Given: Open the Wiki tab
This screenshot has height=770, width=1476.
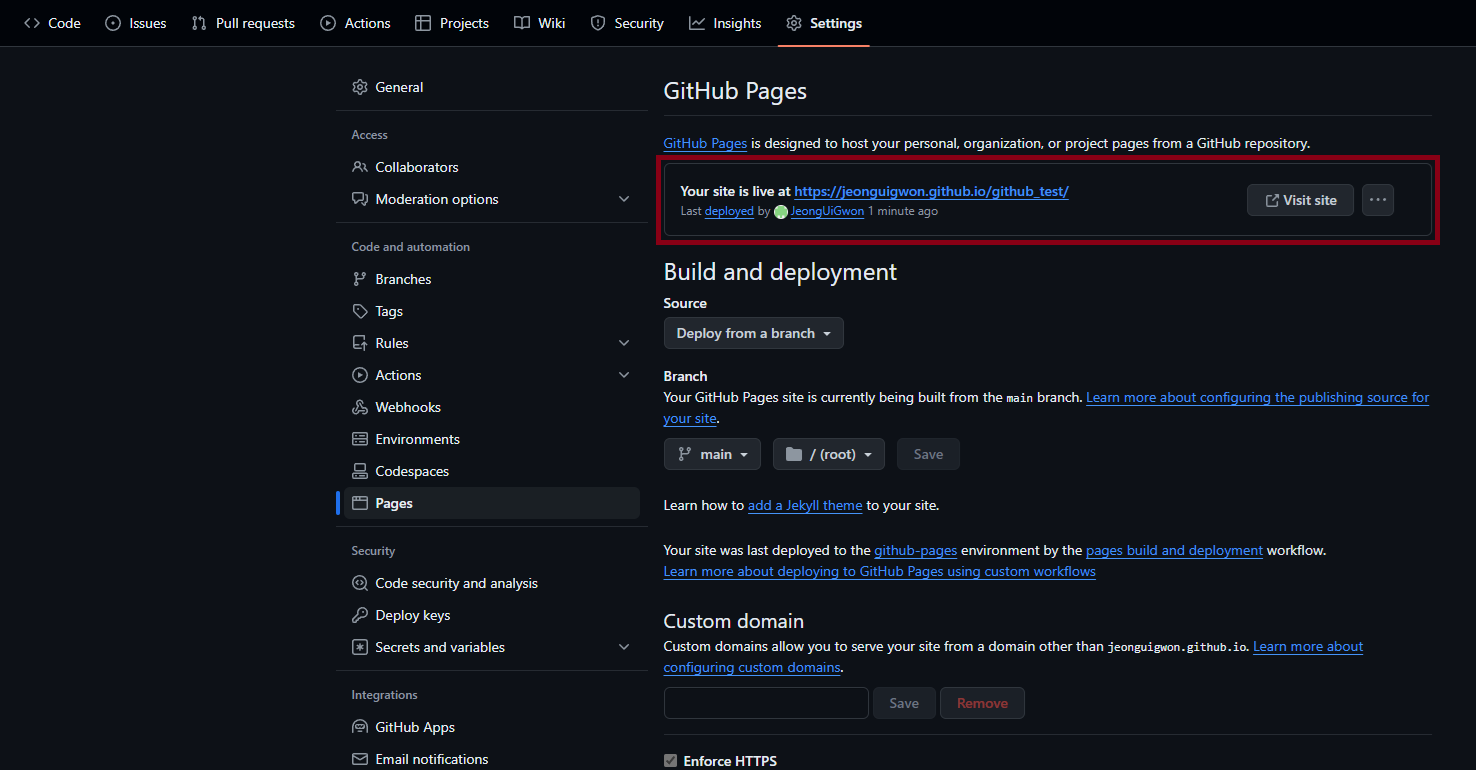Looking at the screenshot, I should 540,23.
